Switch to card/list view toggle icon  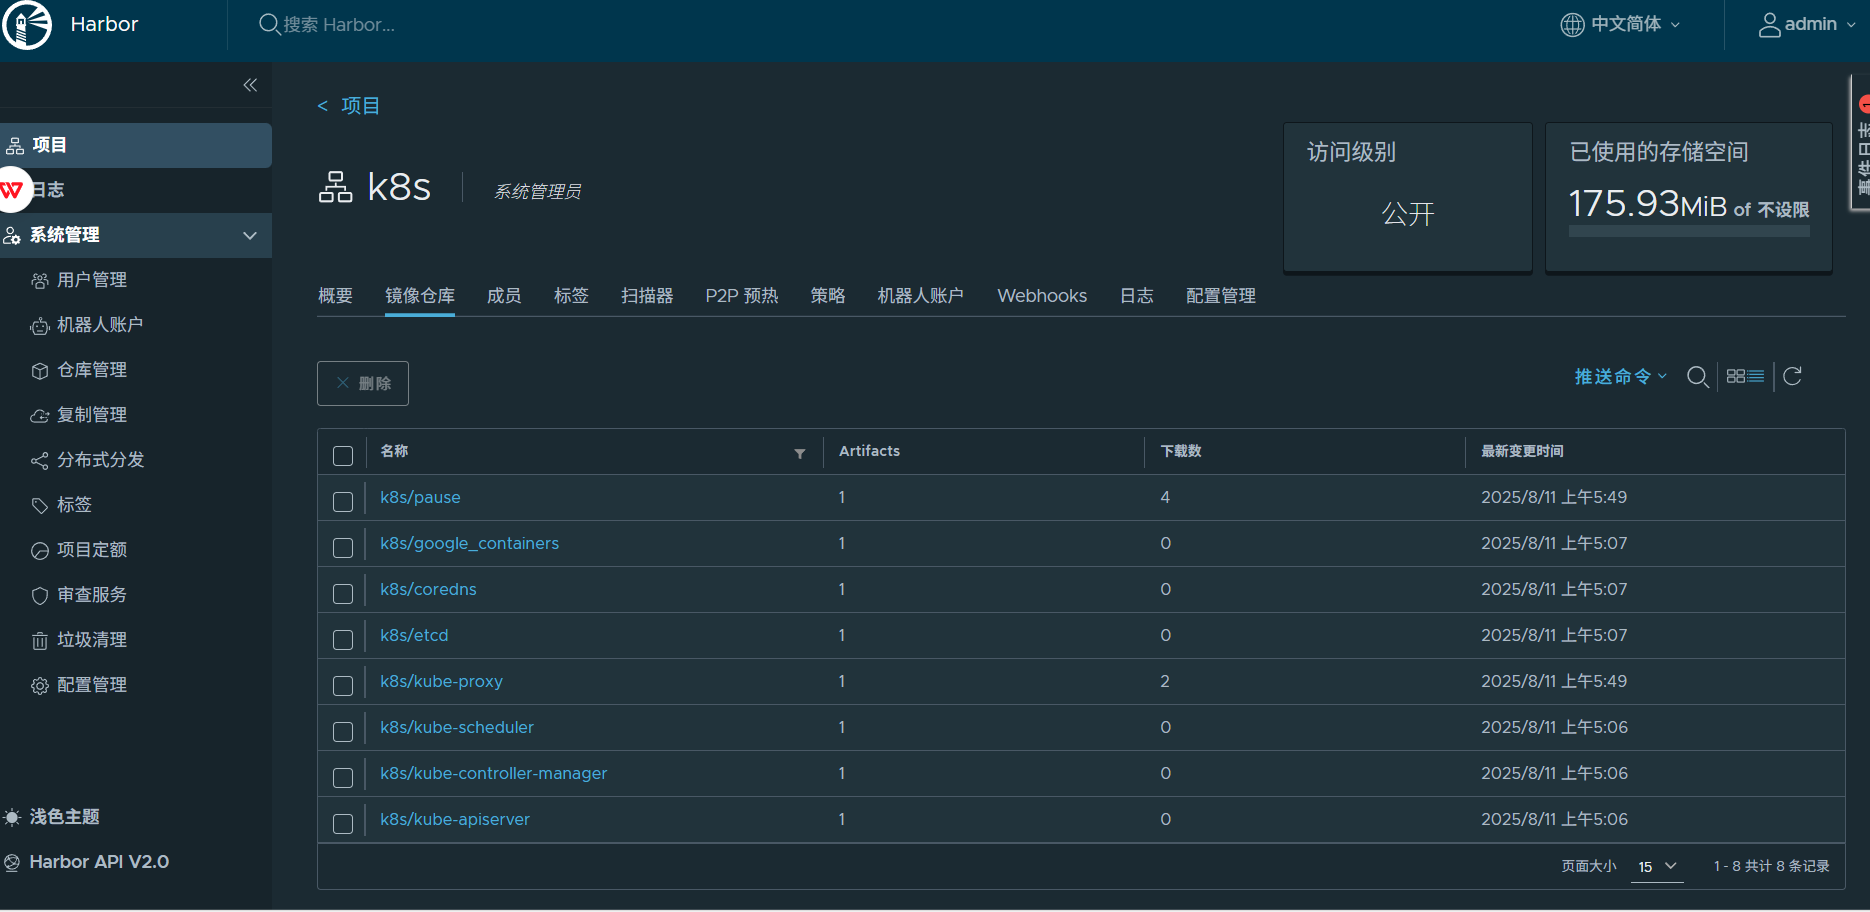(x=1745, y=376)
